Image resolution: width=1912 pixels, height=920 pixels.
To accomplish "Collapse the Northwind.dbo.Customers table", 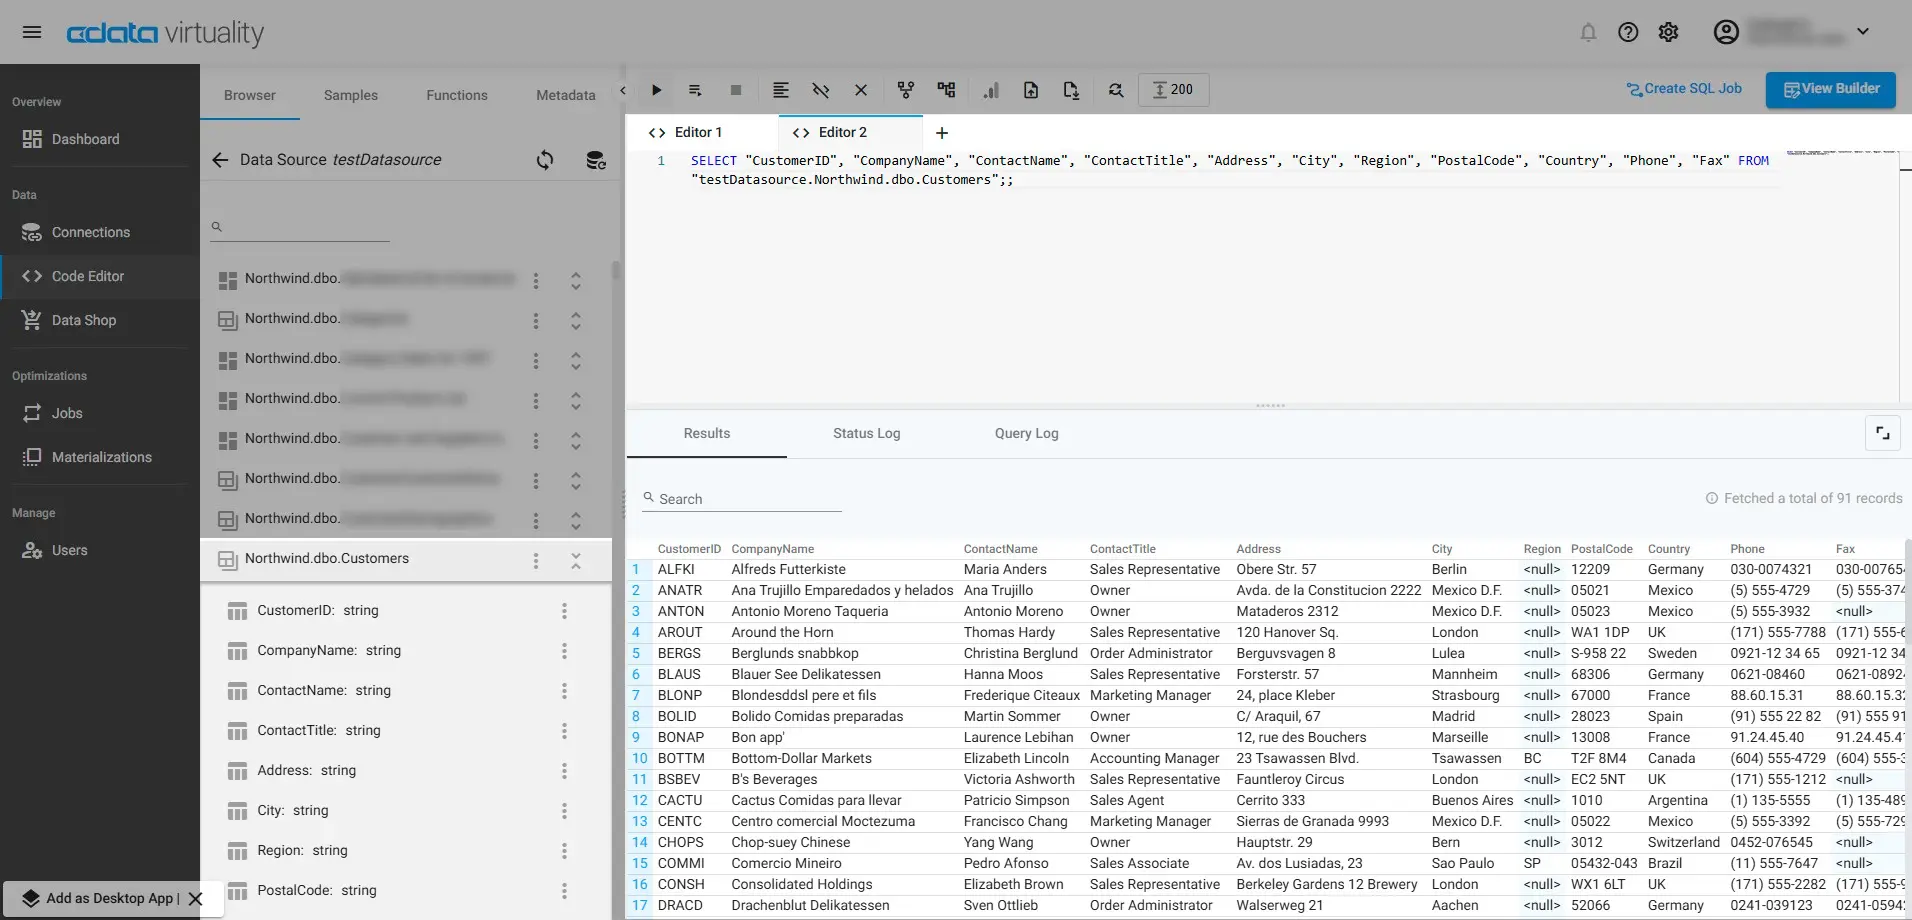I will (576, 561).
